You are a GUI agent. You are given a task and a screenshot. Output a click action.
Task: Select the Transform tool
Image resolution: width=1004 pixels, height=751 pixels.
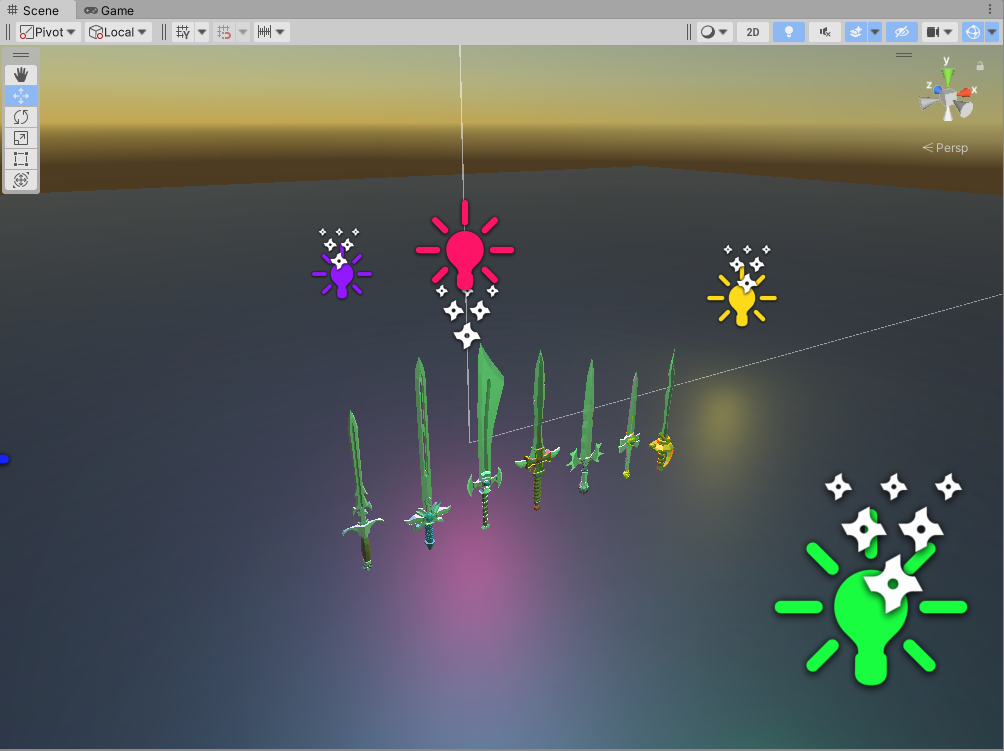(21, 180)
